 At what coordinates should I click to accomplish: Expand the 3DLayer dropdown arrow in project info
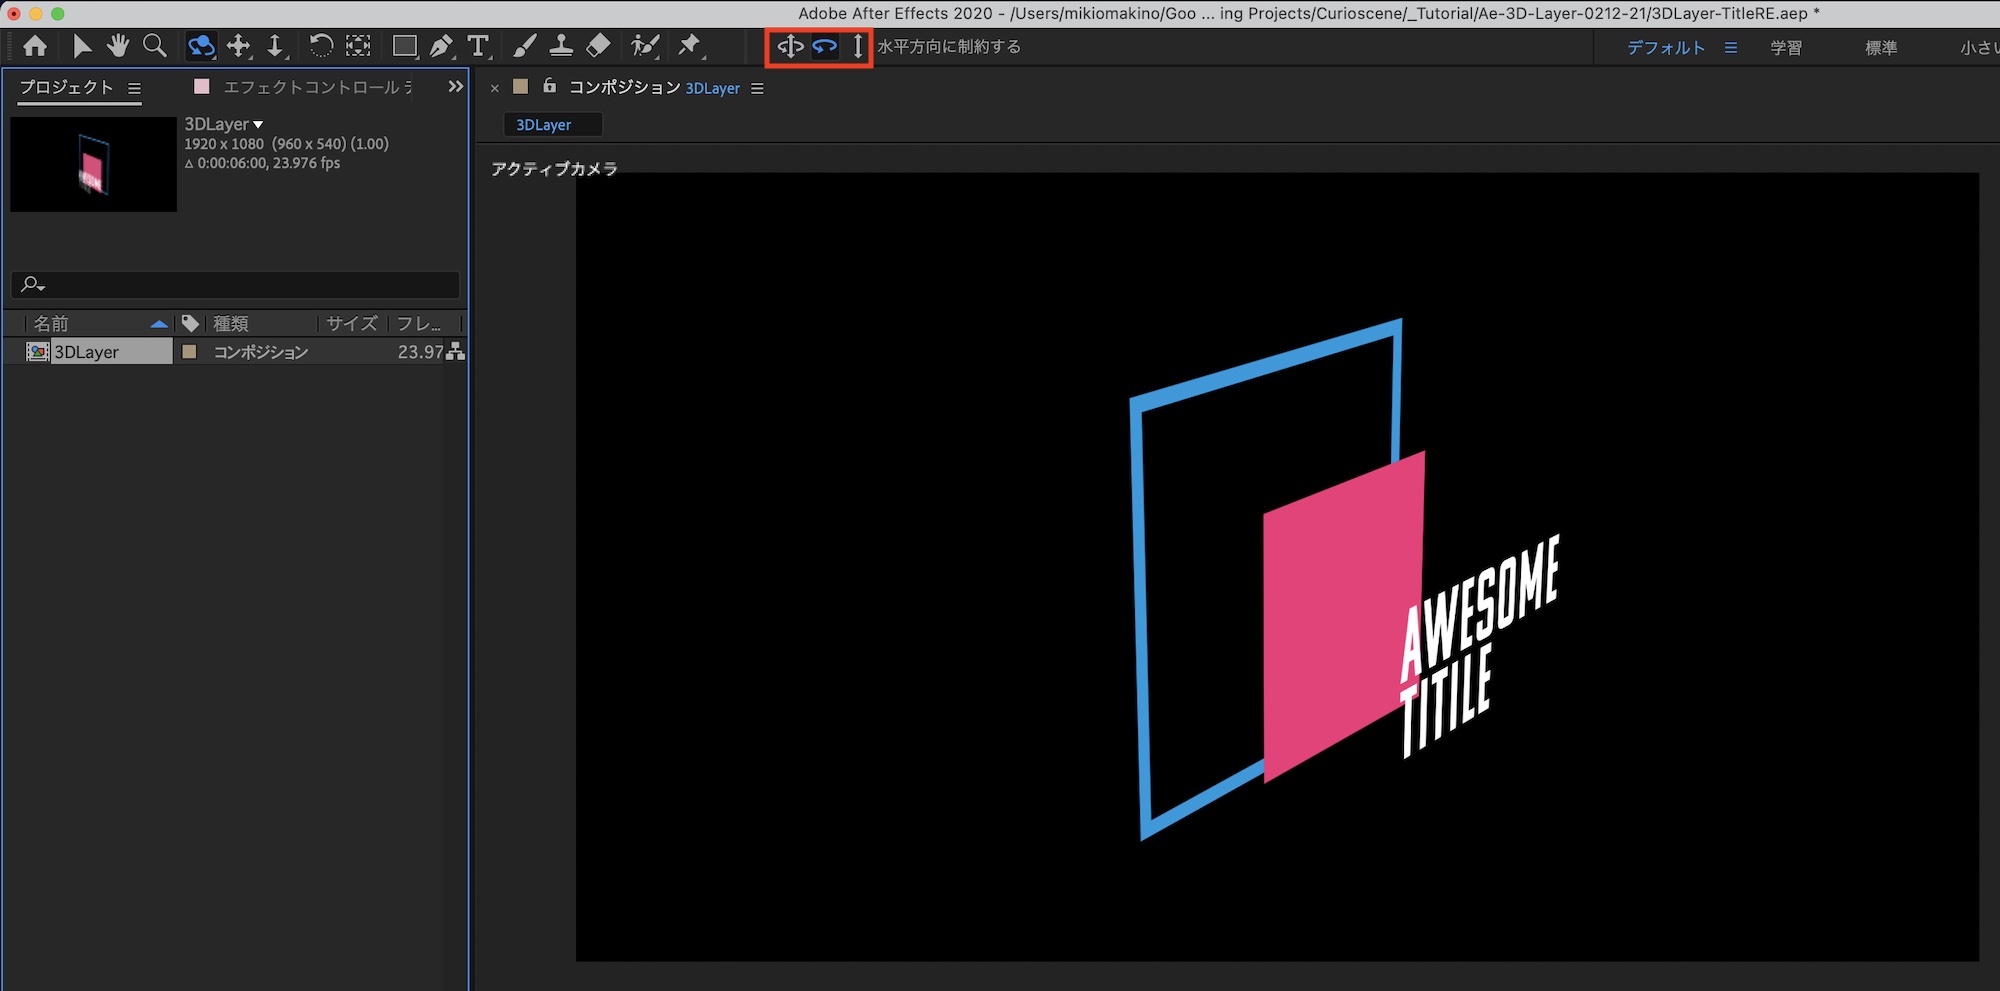point(258,125)
